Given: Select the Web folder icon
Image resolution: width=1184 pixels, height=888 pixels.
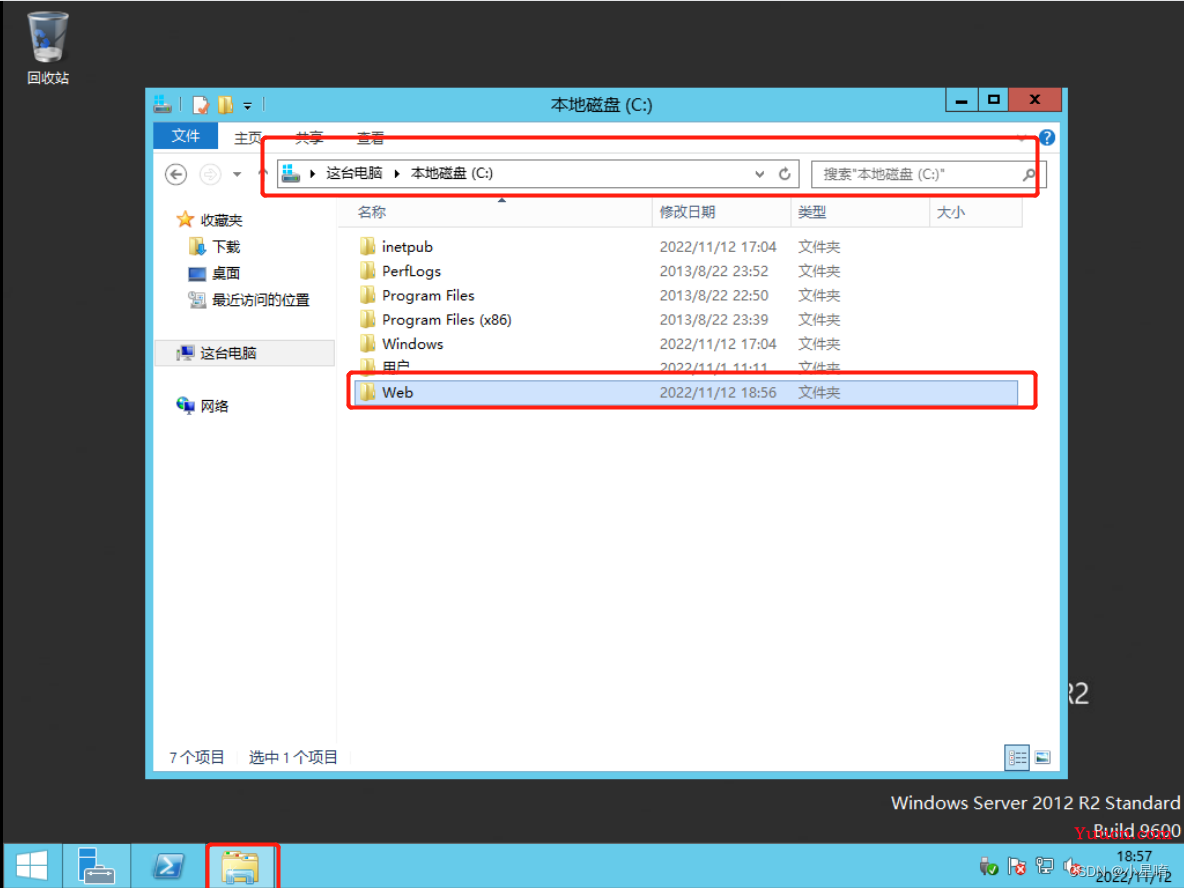Looking at the screenshot, I should pyautogui.click(x=368, y=391).
